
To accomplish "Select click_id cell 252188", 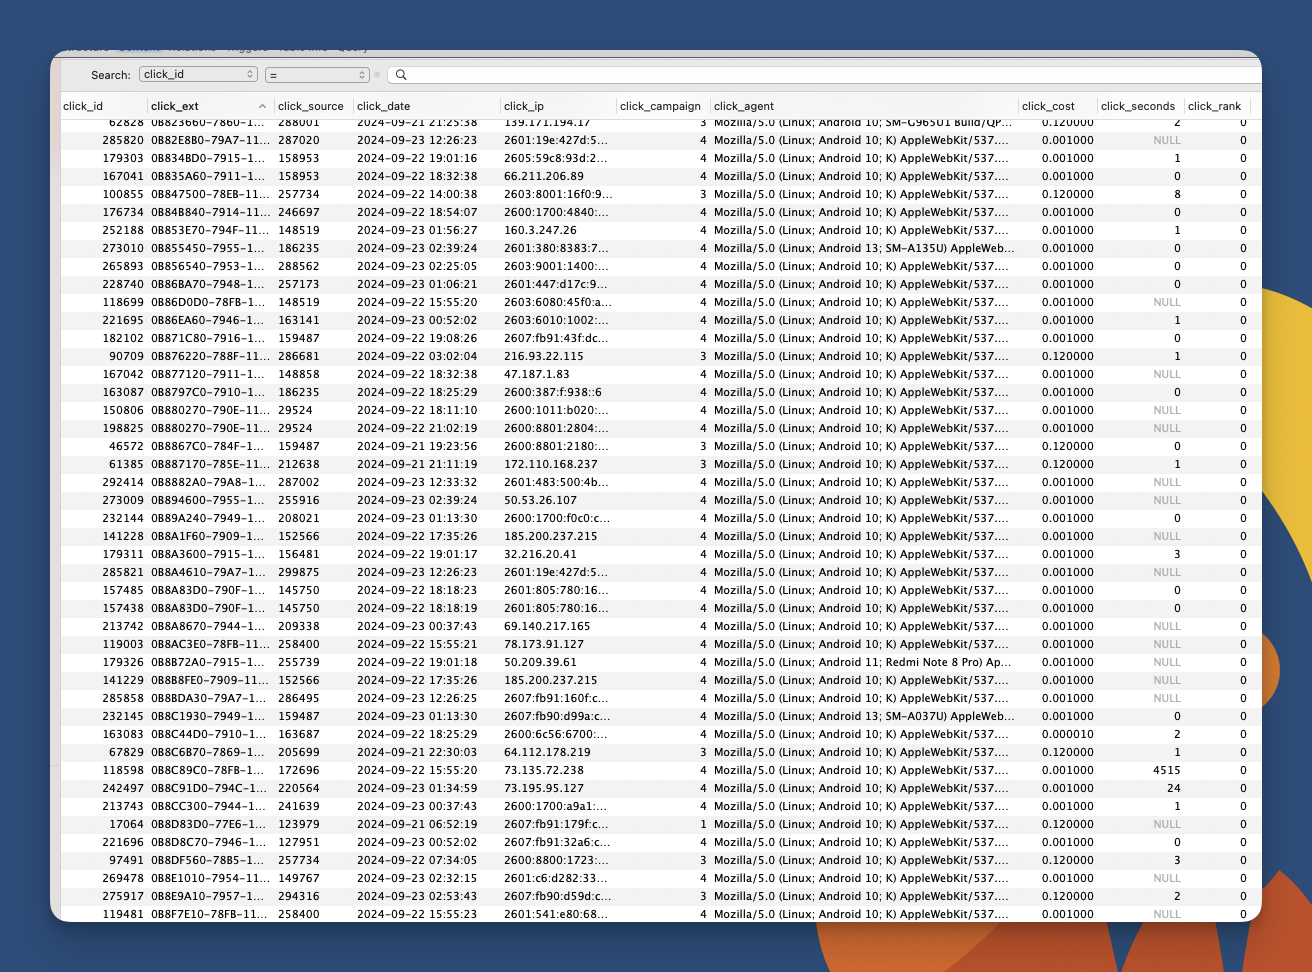I will pos(123,230).
